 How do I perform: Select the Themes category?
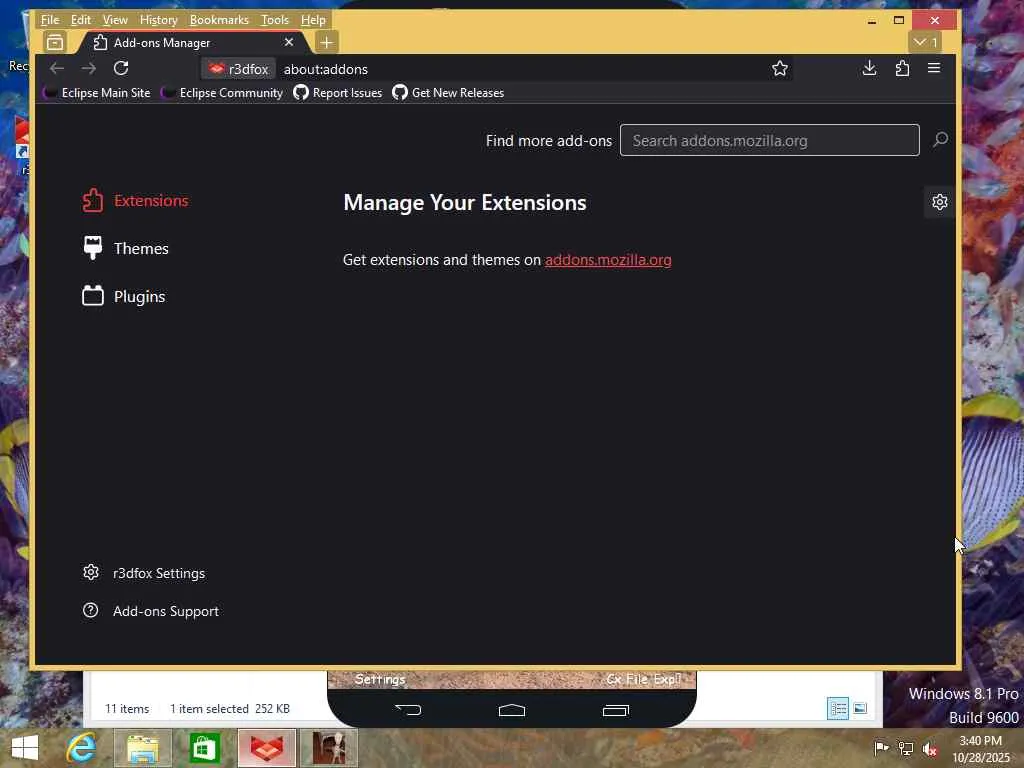[126, 248]
